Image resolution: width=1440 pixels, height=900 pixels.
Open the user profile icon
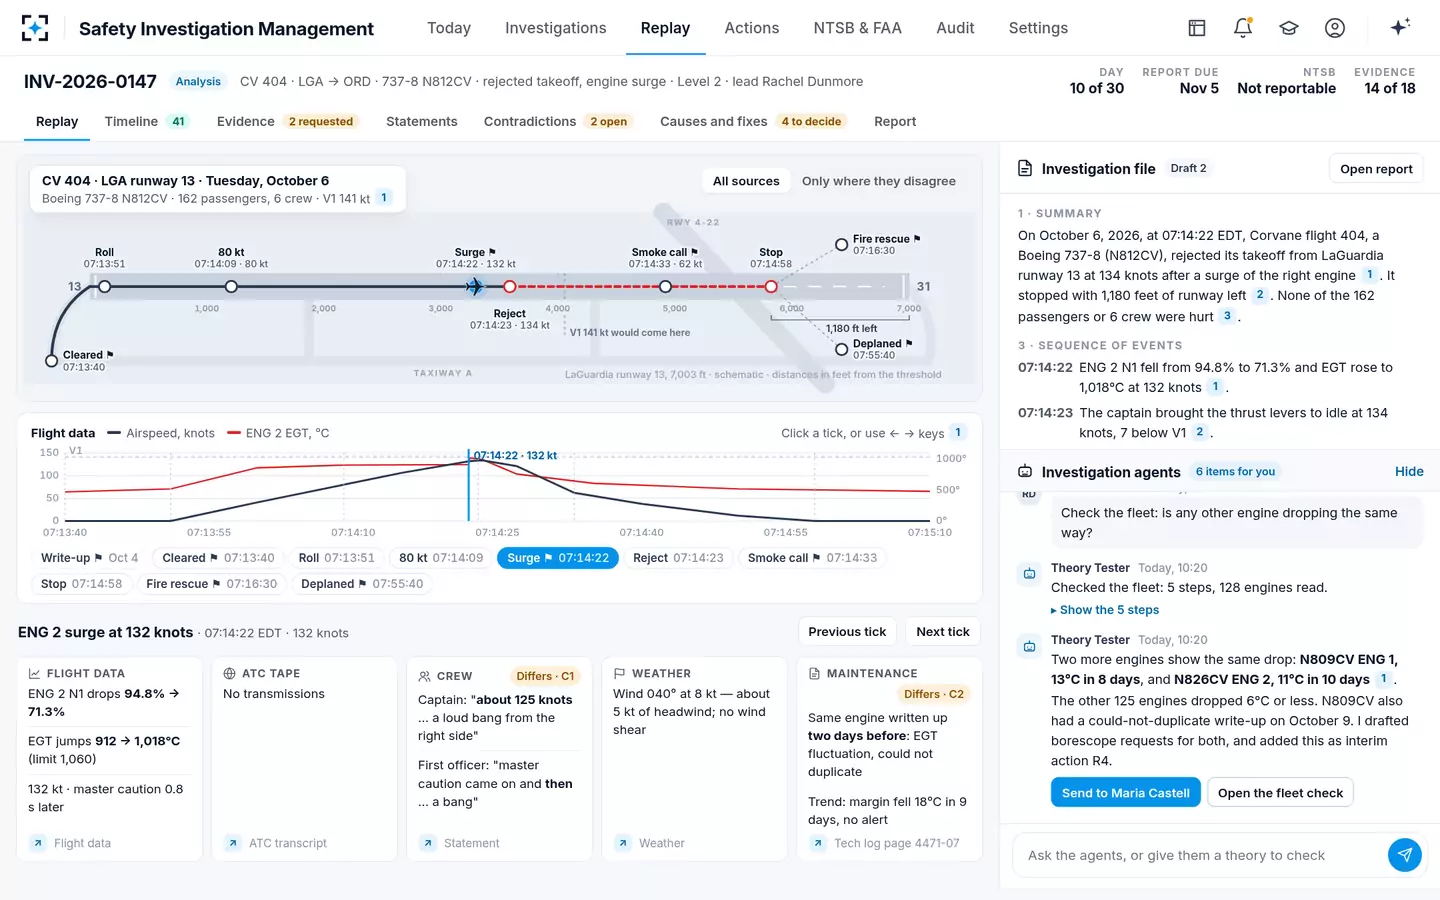pyautogui.click(x=1335, y=28)
